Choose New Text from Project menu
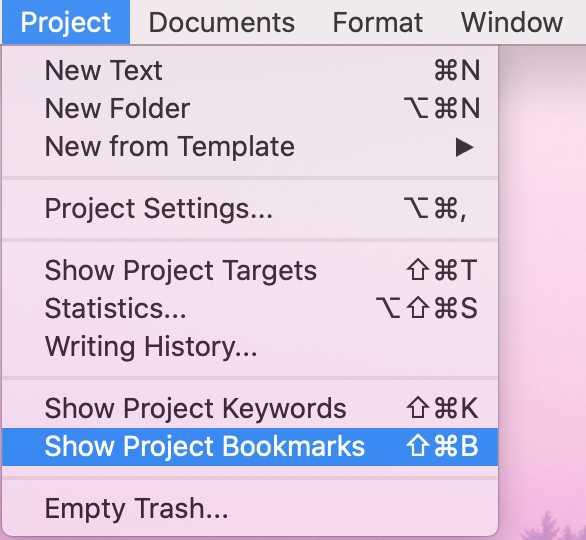586x540 pixels. 250,70
